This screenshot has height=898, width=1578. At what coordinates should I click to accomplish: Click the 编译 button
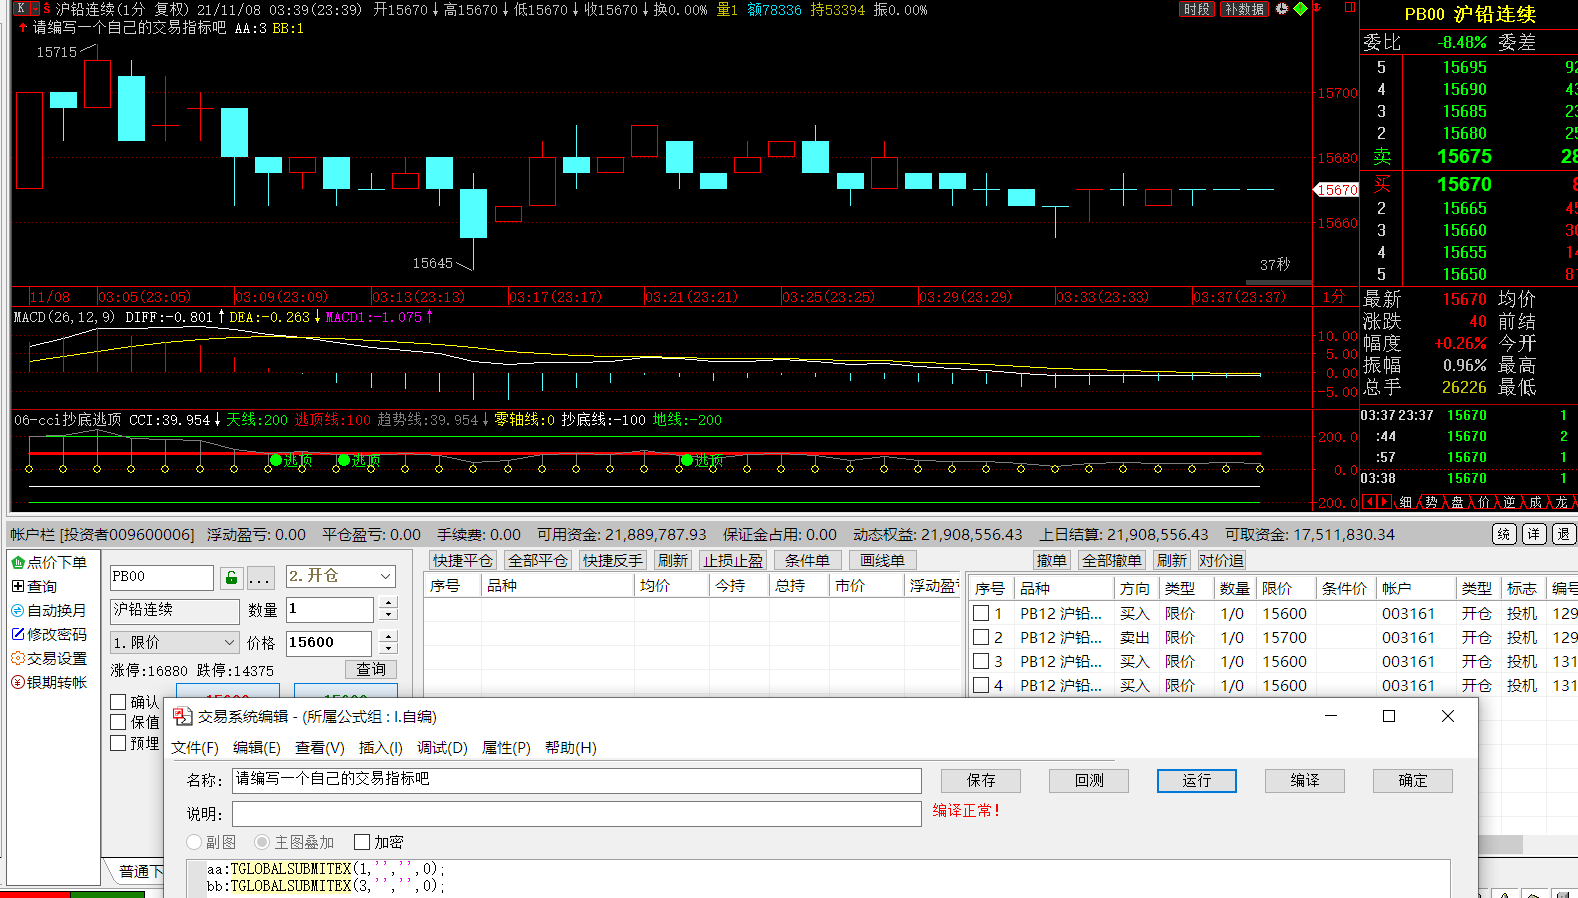[1305, 781]
